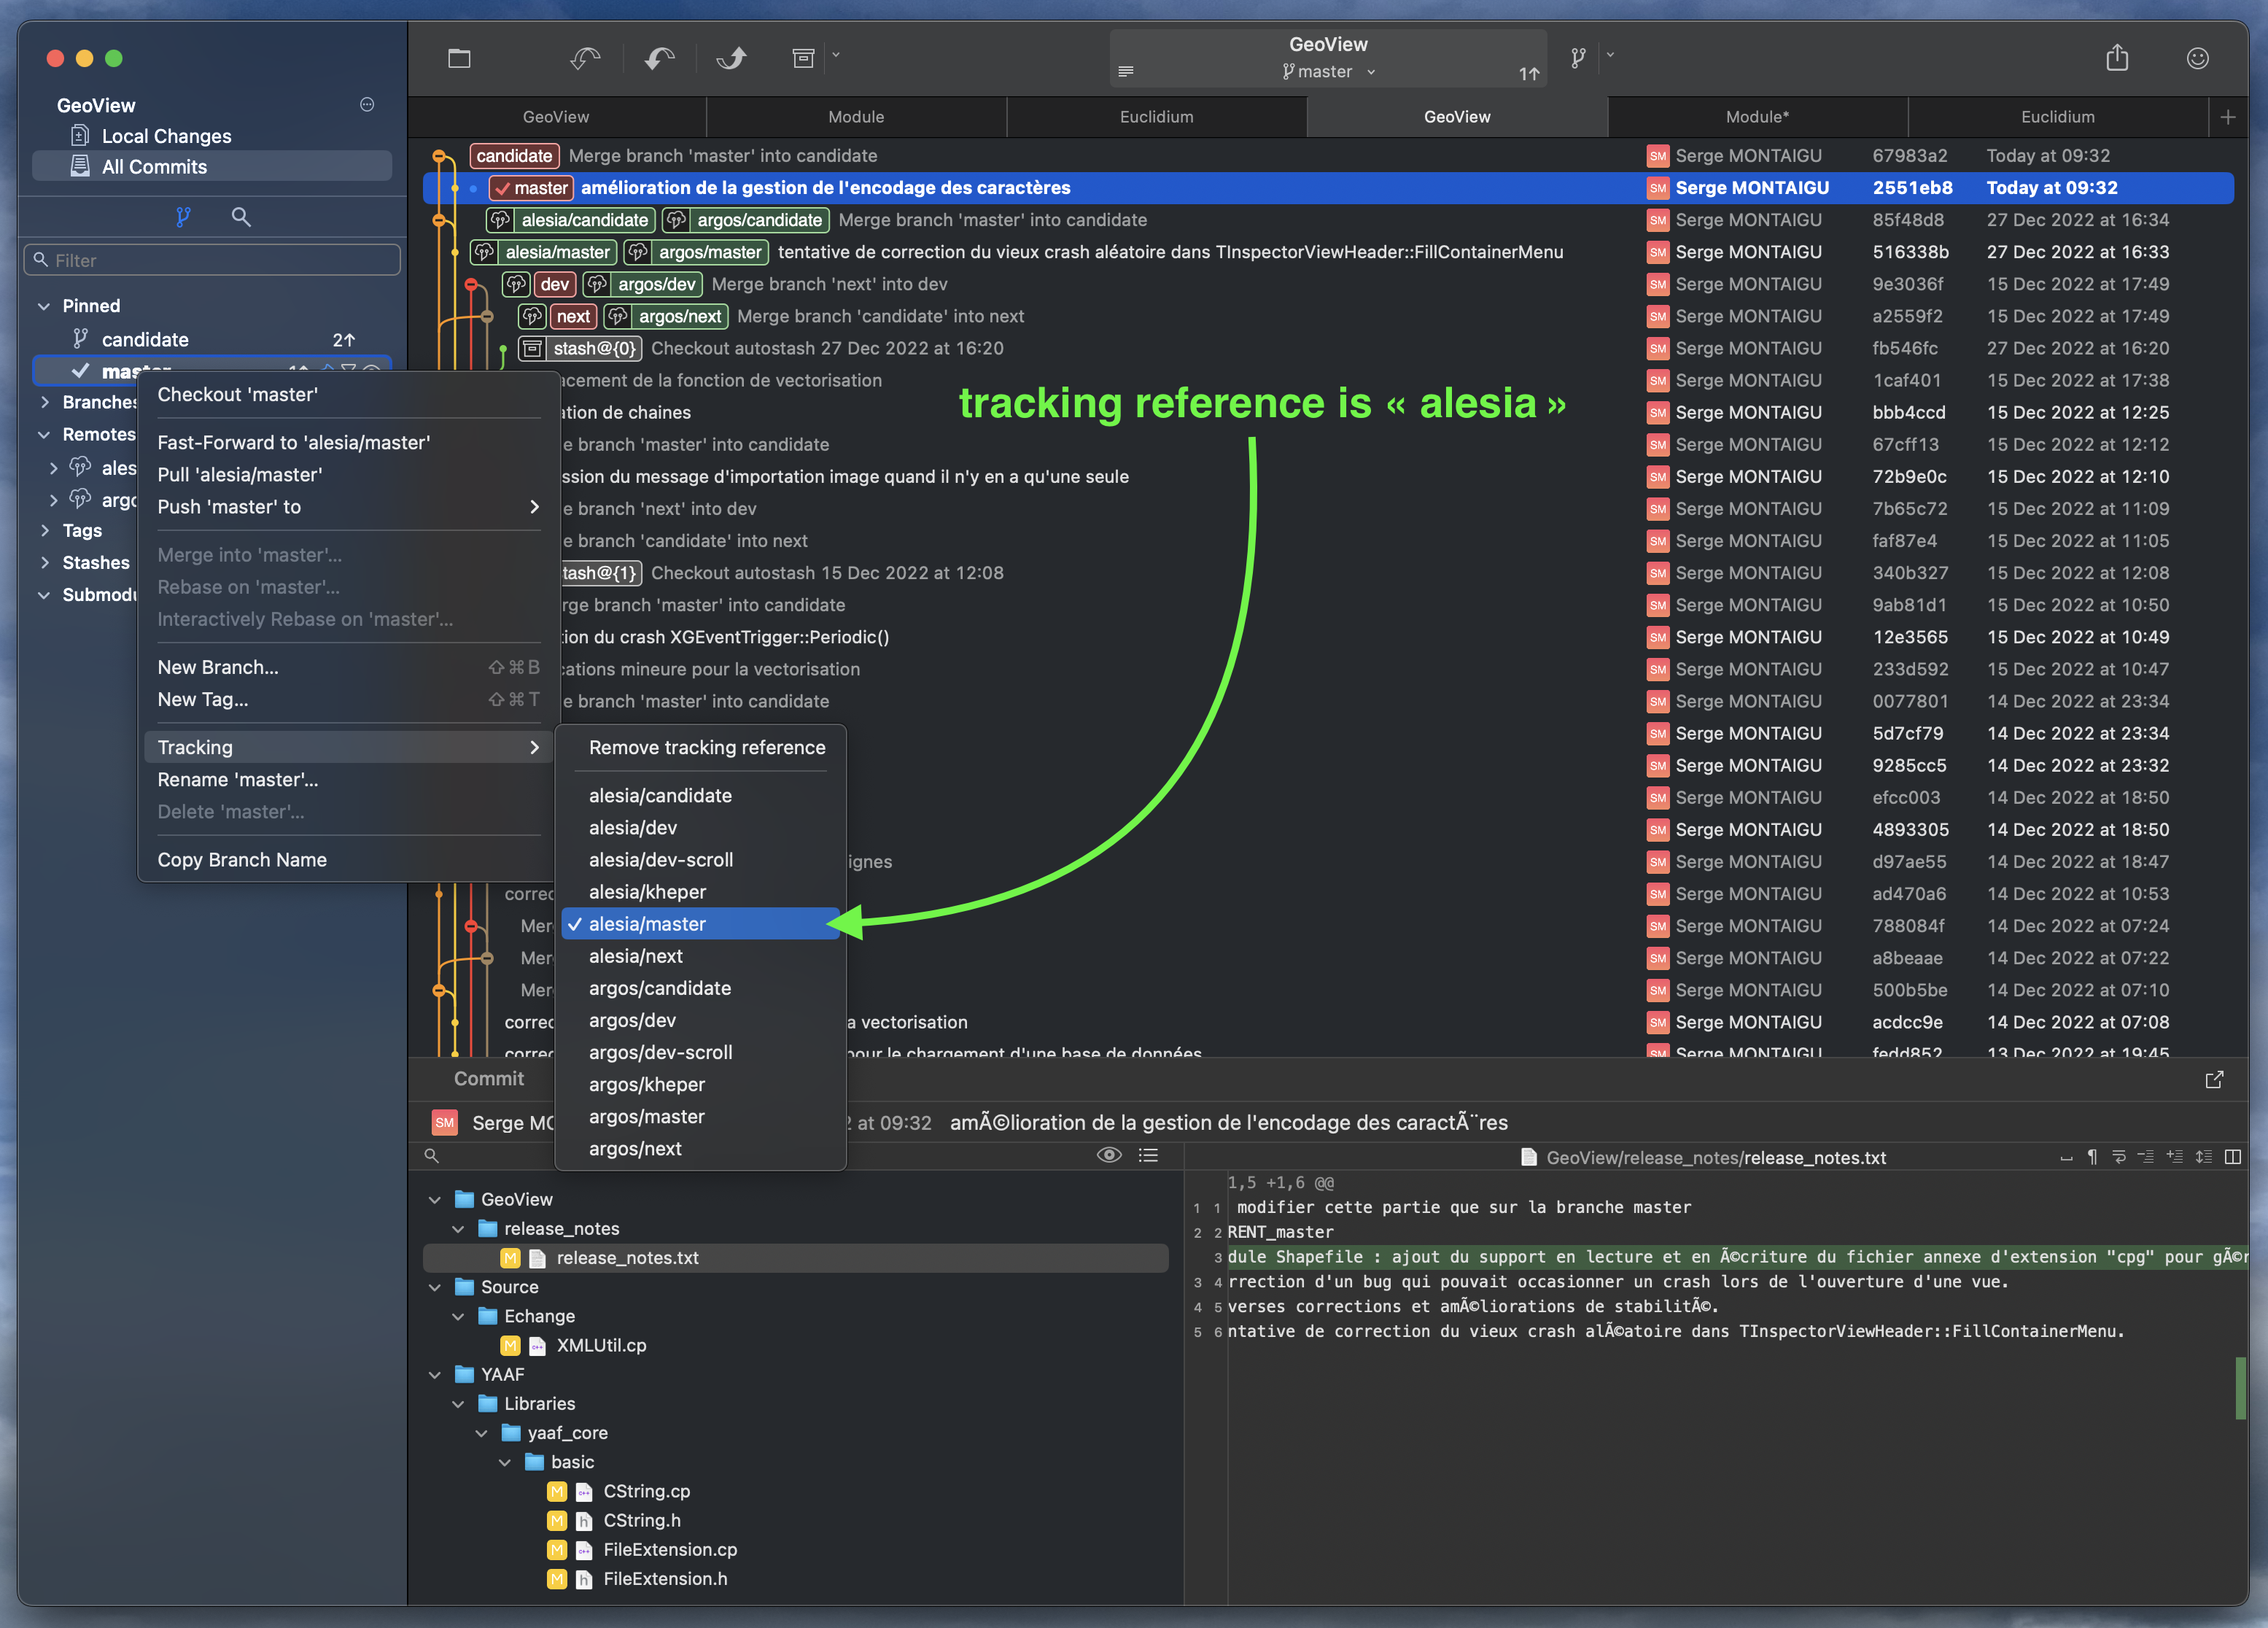Open a repository with the folder toolbar icon
This screenshot has height=1628, width=2268.
[x=460, y=58]
